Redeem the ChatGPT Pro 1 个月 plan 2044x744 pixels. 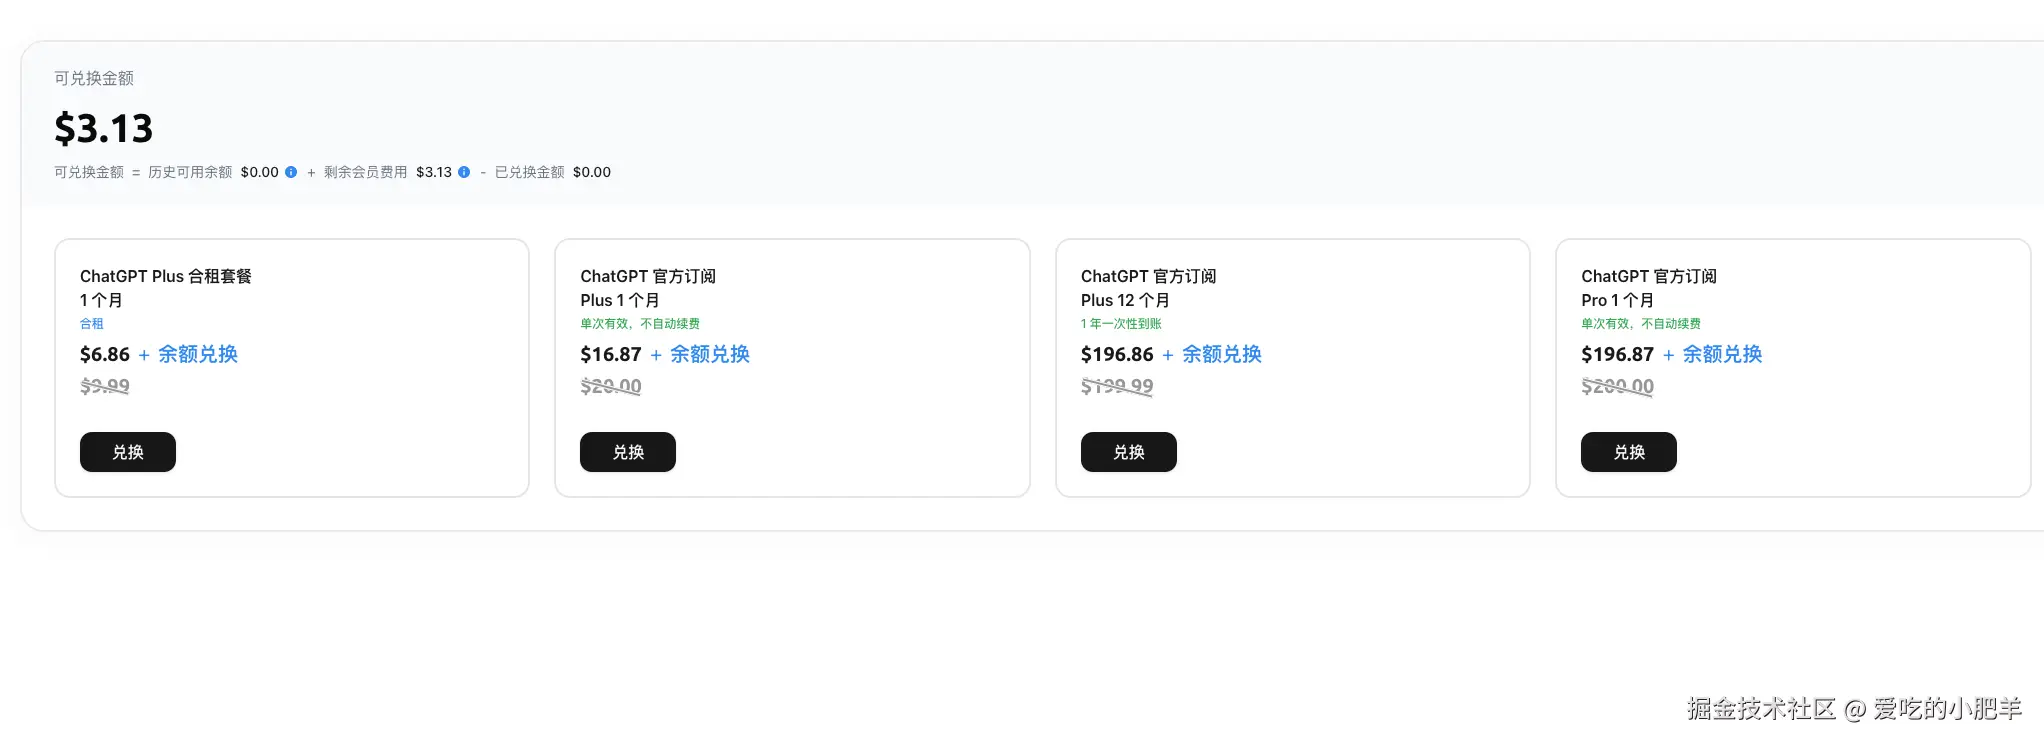pos(1628,452)
